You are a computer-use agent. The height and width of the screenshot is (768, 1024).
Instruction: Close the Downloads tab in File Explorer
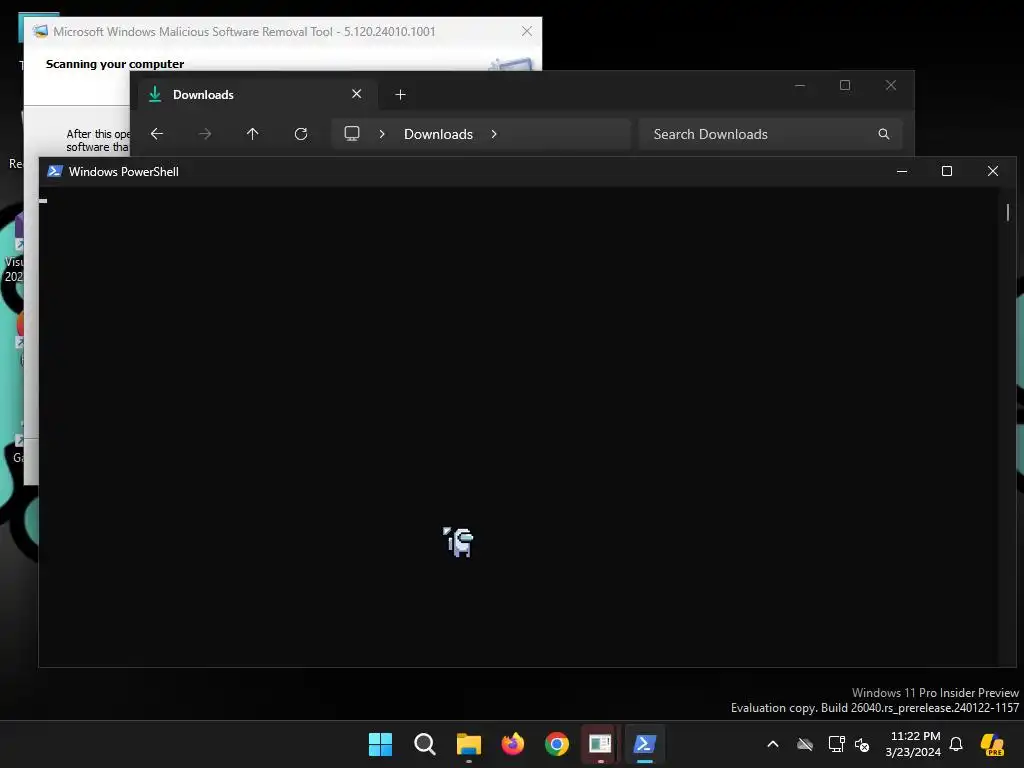[357, 94]
